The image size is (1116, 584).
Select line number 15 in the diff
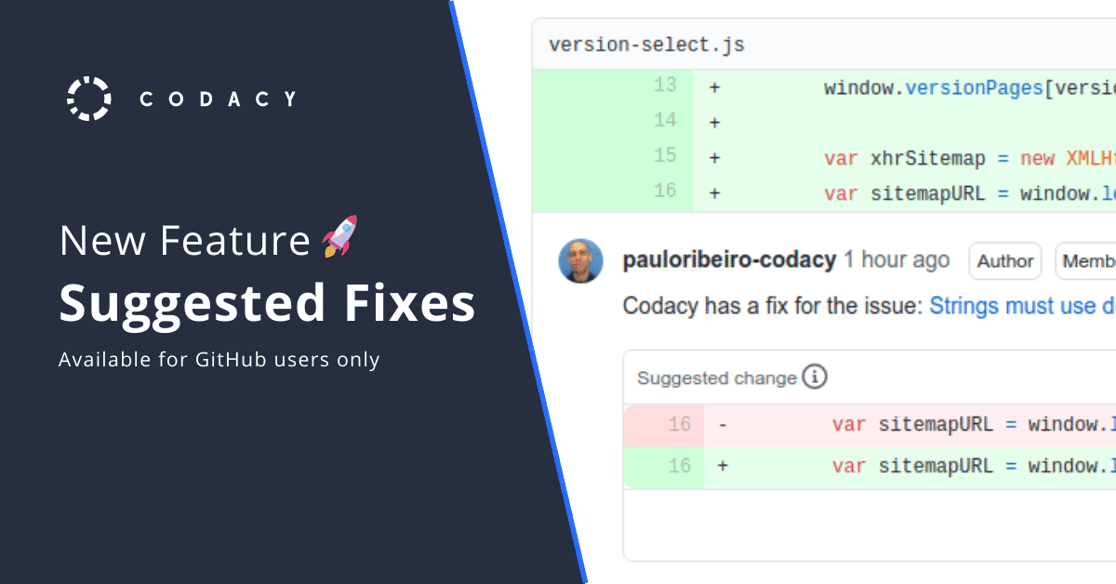tap(665, 156)
